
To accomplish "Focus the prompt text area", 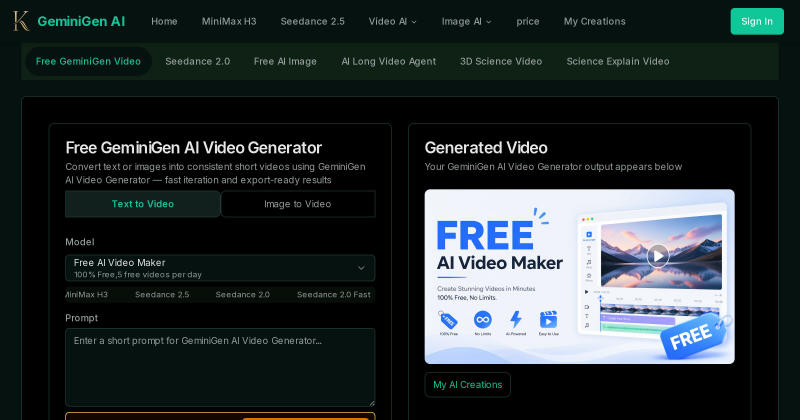I will click(x=220, y=367).
